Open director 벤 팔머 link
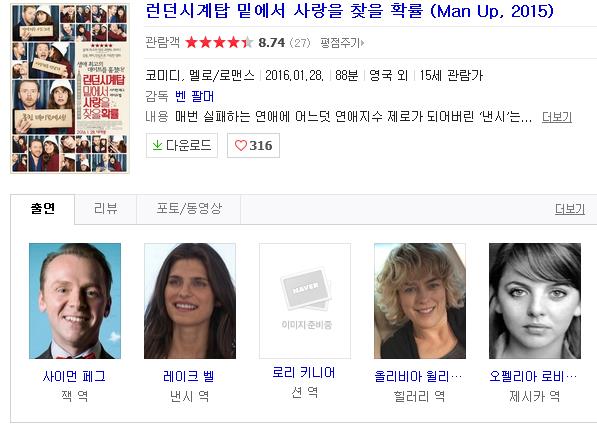Viewport: 597px width, 426px height. 195,96
